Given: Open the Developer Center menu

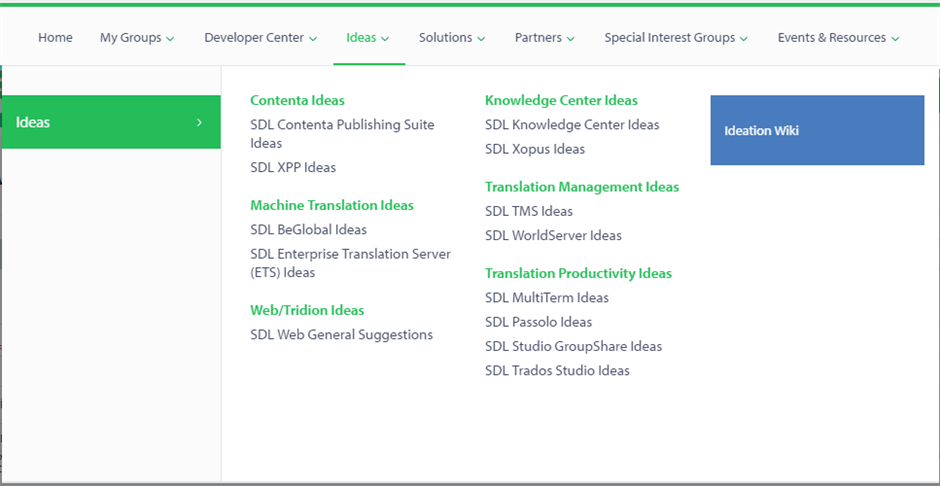Looking at the screenshot, I should pyautogui.click(x=261, y=38).
